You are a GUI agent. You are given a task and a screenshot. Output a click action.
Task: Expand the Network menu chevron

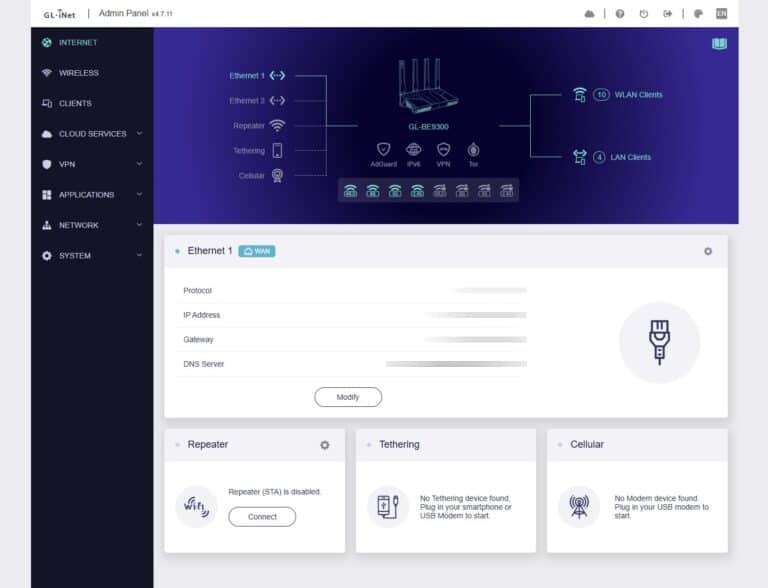(139, 224)
